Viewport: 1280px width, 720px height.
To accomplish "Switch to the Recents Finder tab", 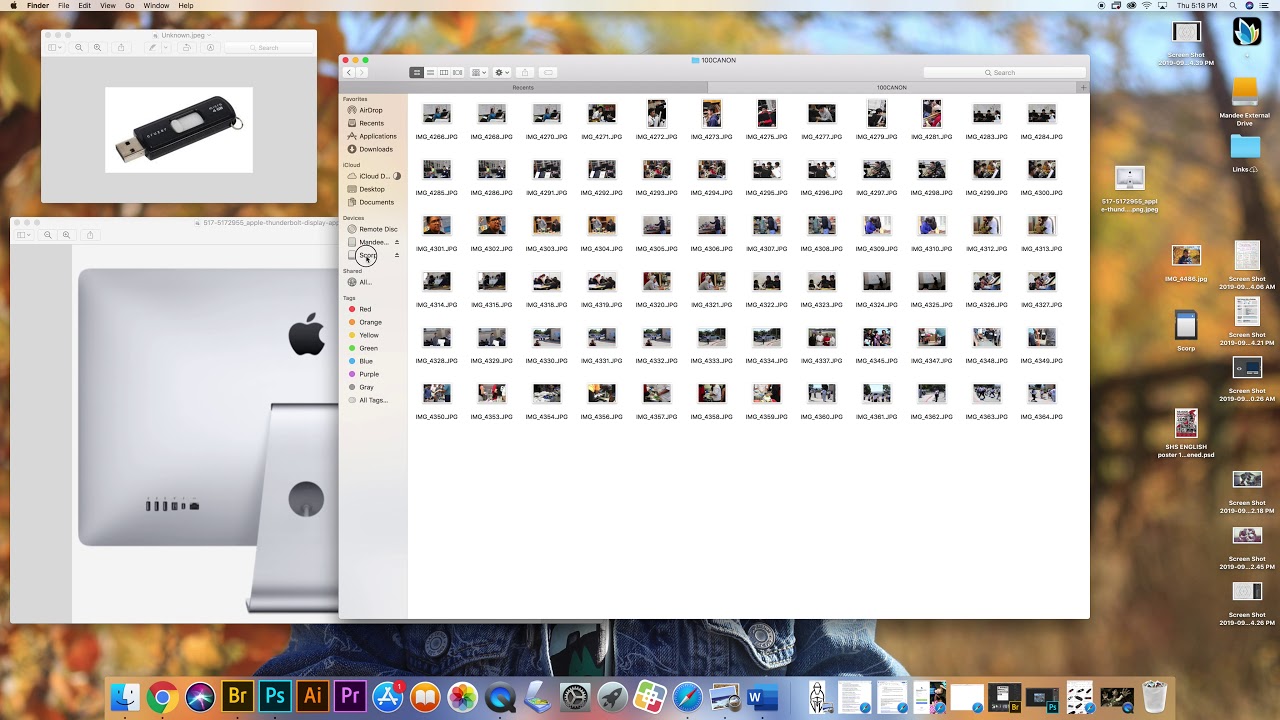I will point(523,88).
